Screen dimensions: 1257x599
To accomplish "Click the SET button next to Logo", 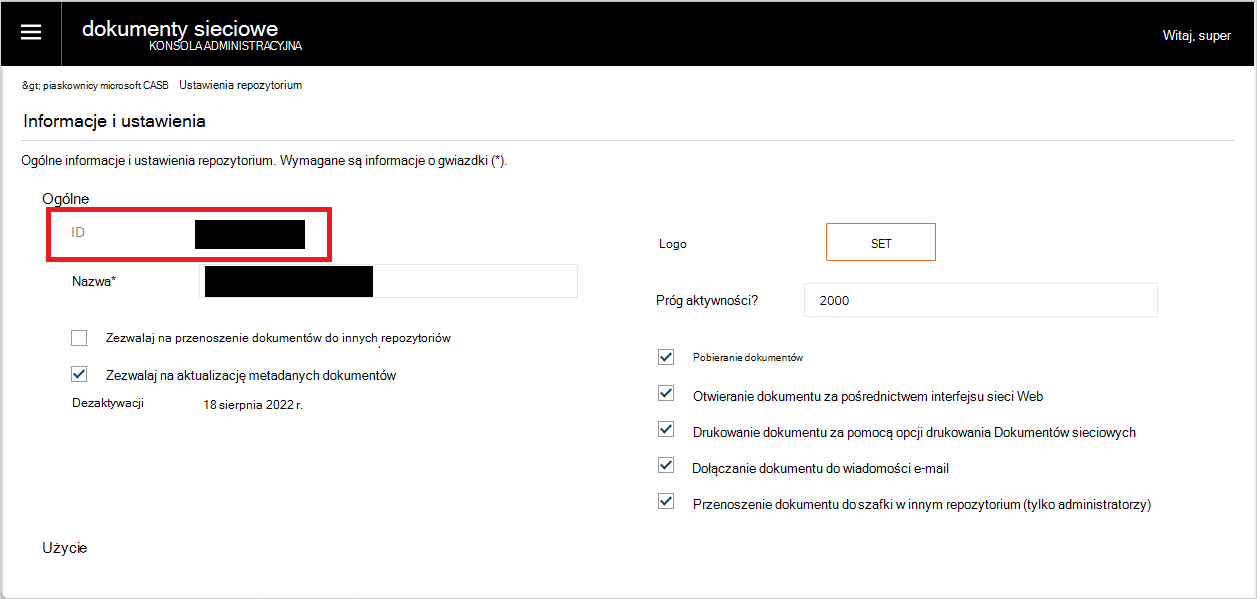I will coord(879,241).
